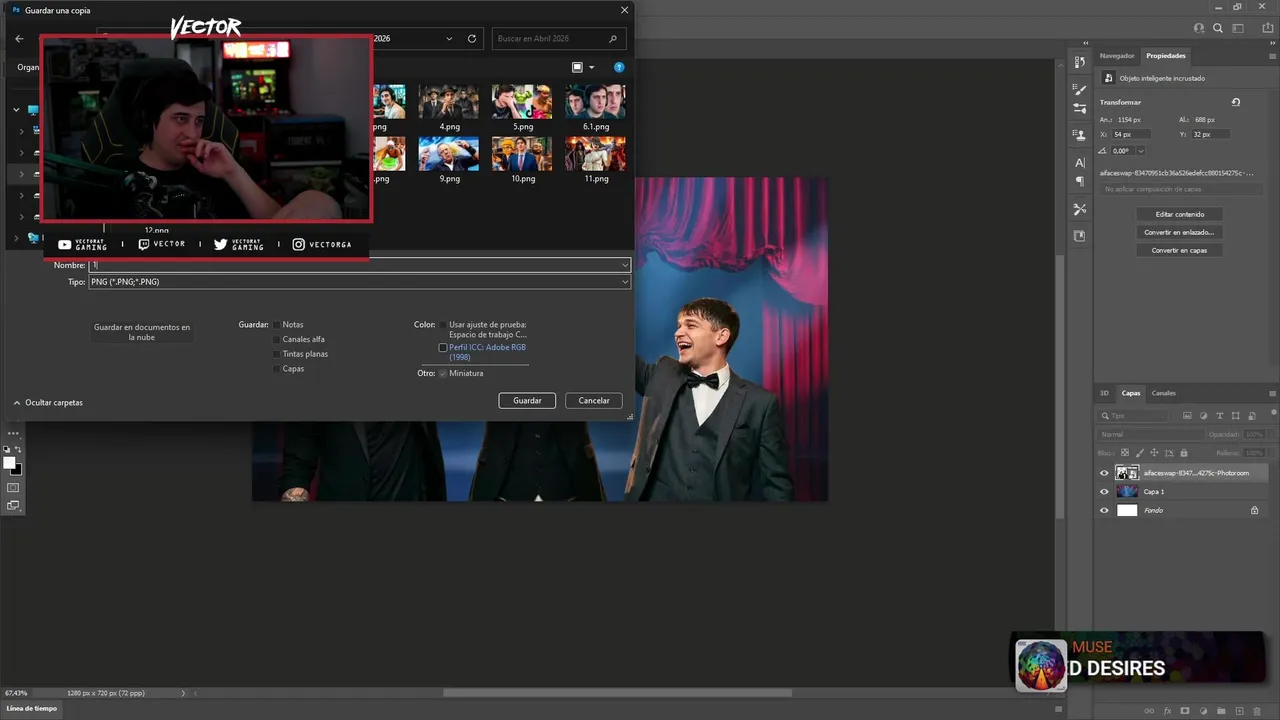This screenshot has width=1280, height=720.
Task: Open the Brush Settings panel icon
Action: click(x=1080, y=89)
